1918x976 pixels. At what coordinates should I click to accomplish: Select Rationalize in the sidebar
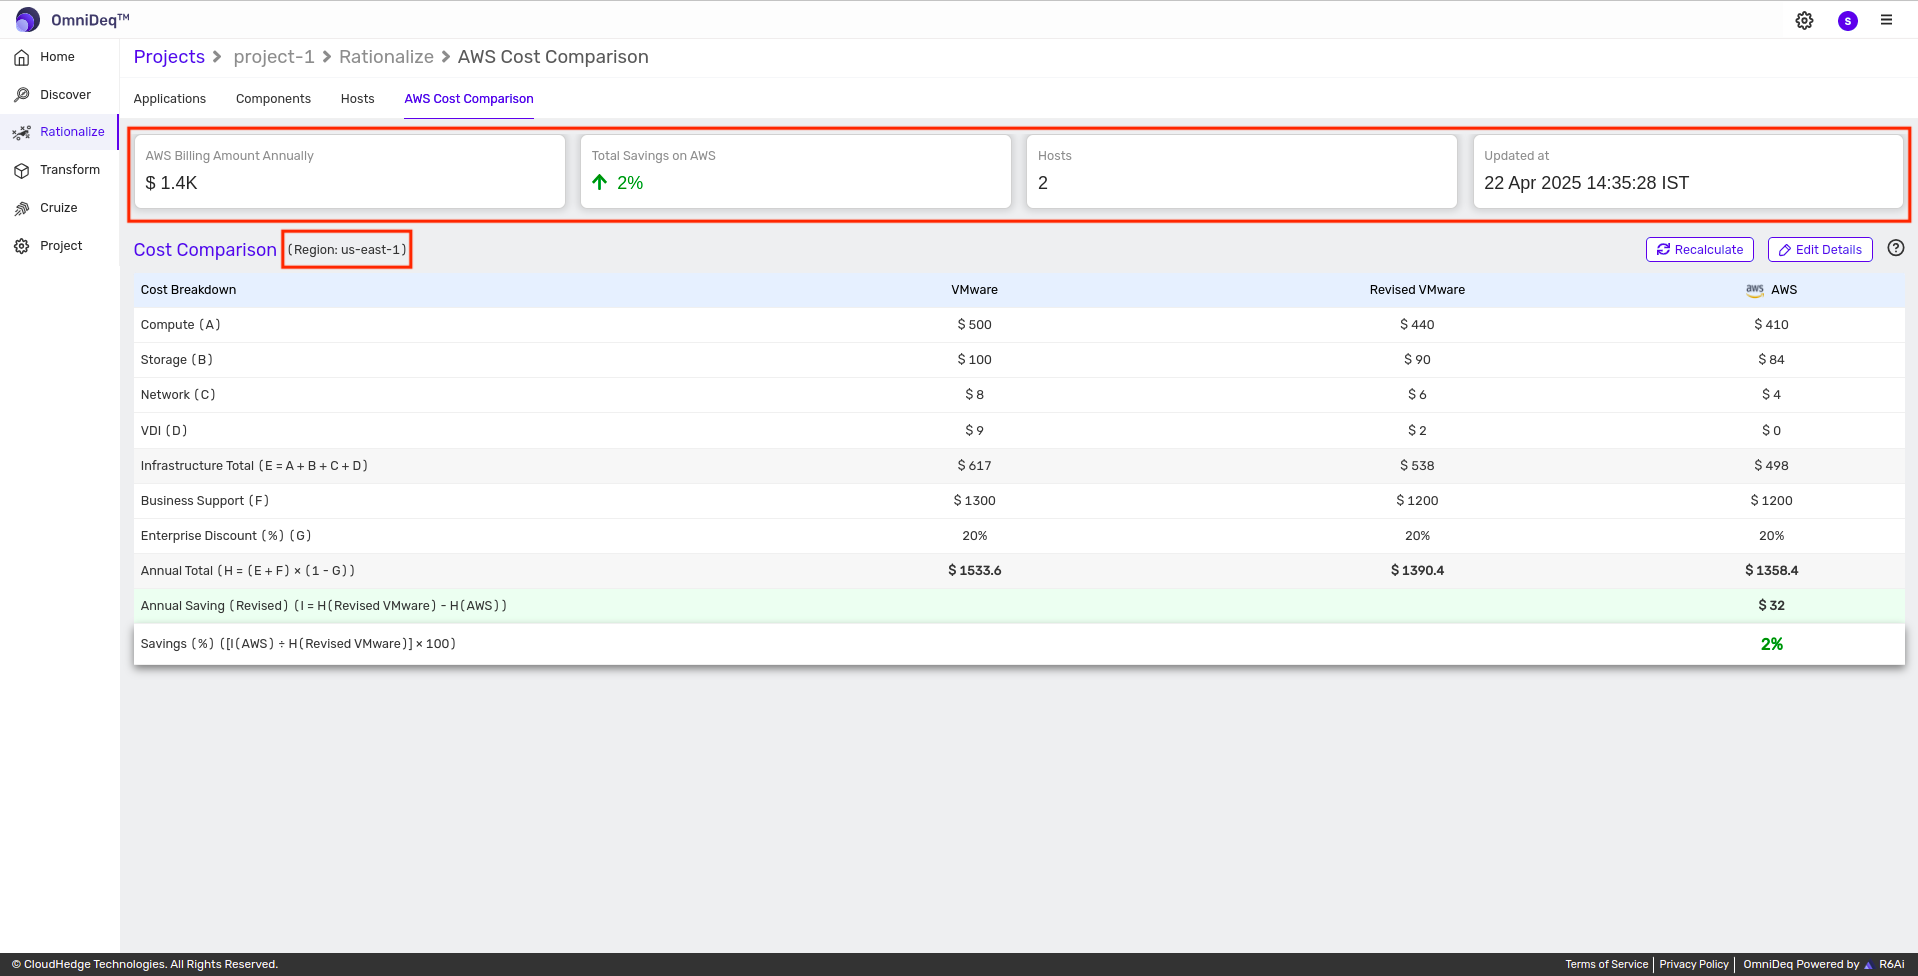click(71, 132)
